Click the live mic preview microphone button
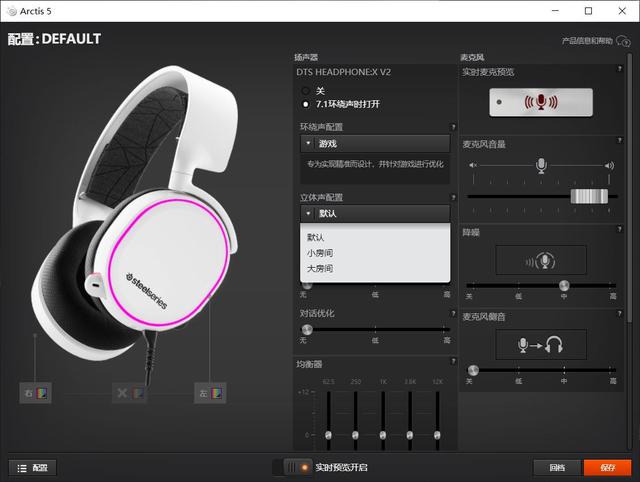Viewport: 640px width, 482px height. tap(541, 102)
